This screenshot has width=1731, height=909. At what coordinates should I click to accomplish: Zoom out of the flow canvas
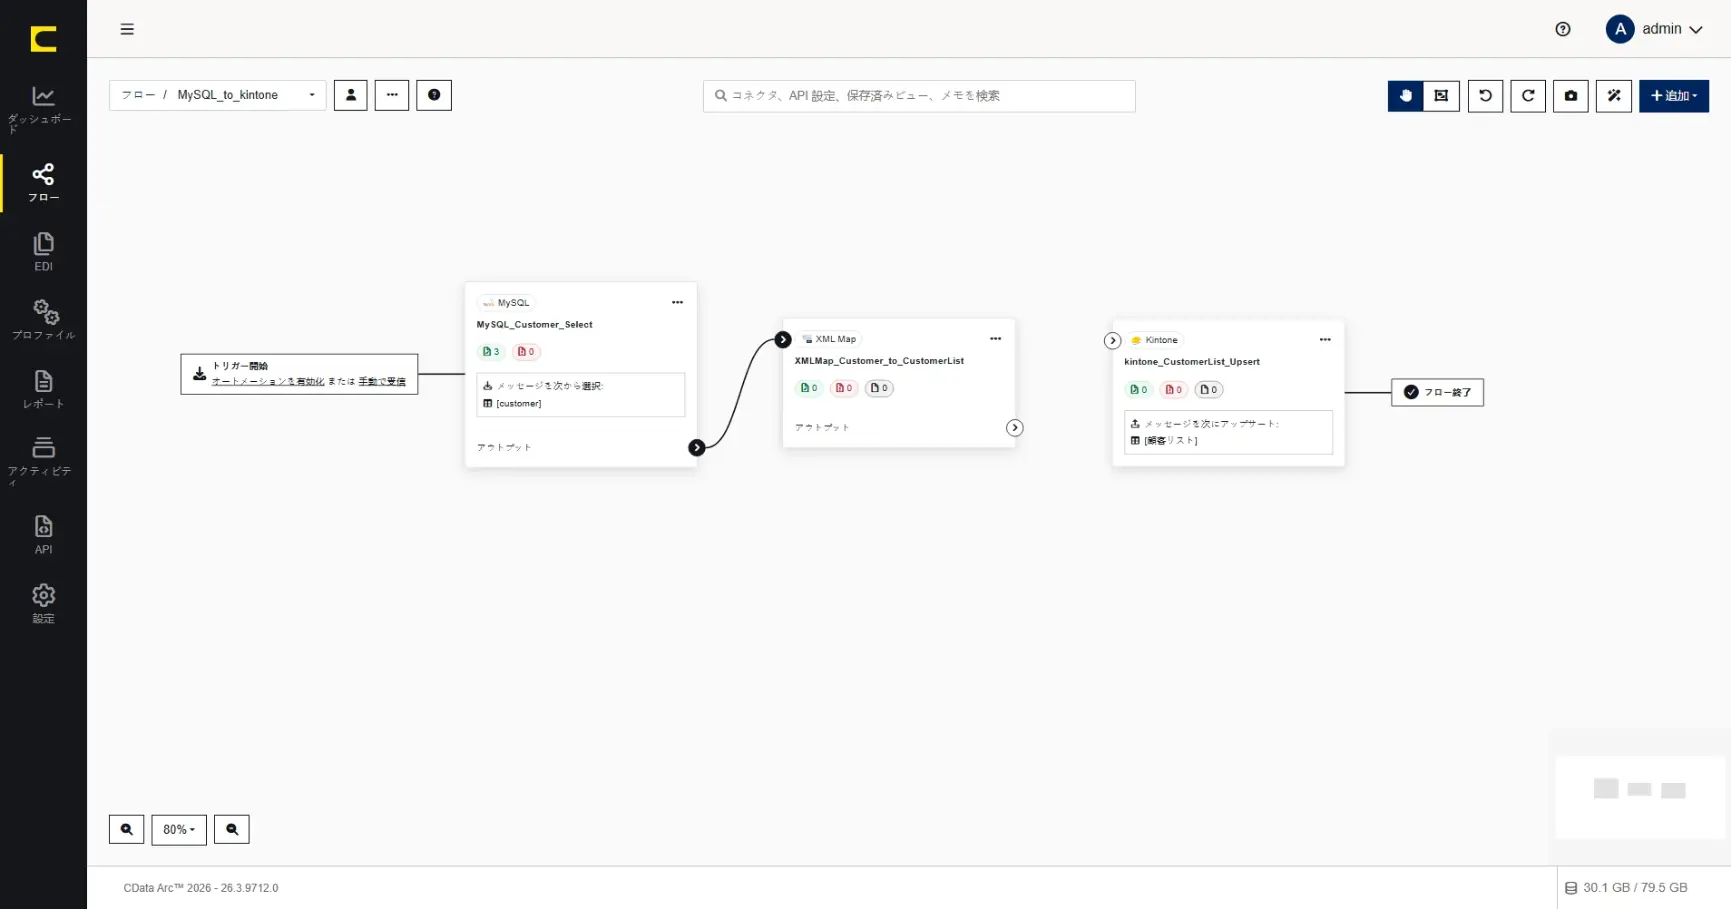click(232, 830)
